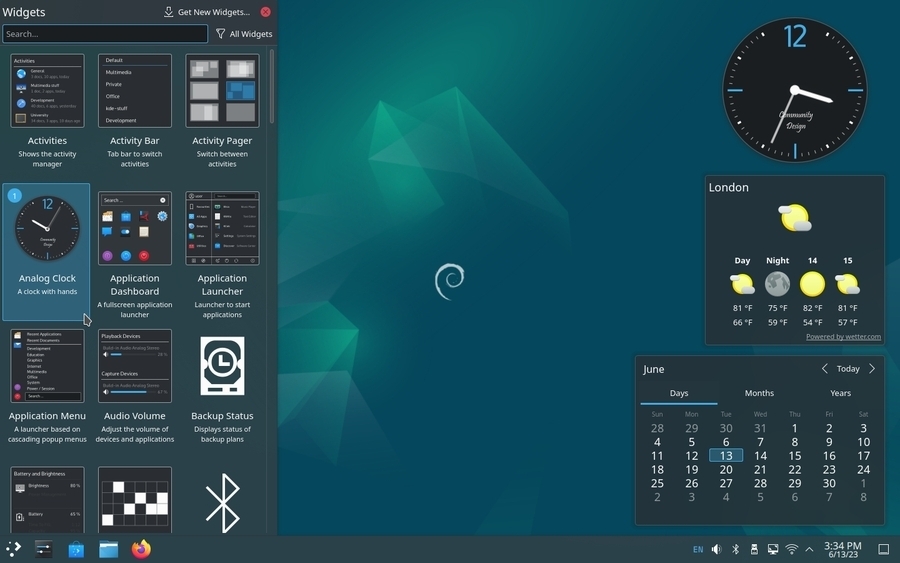Select the Backup Status widget icon
Viewport: 900px width, 563px height.
(222, 366)
